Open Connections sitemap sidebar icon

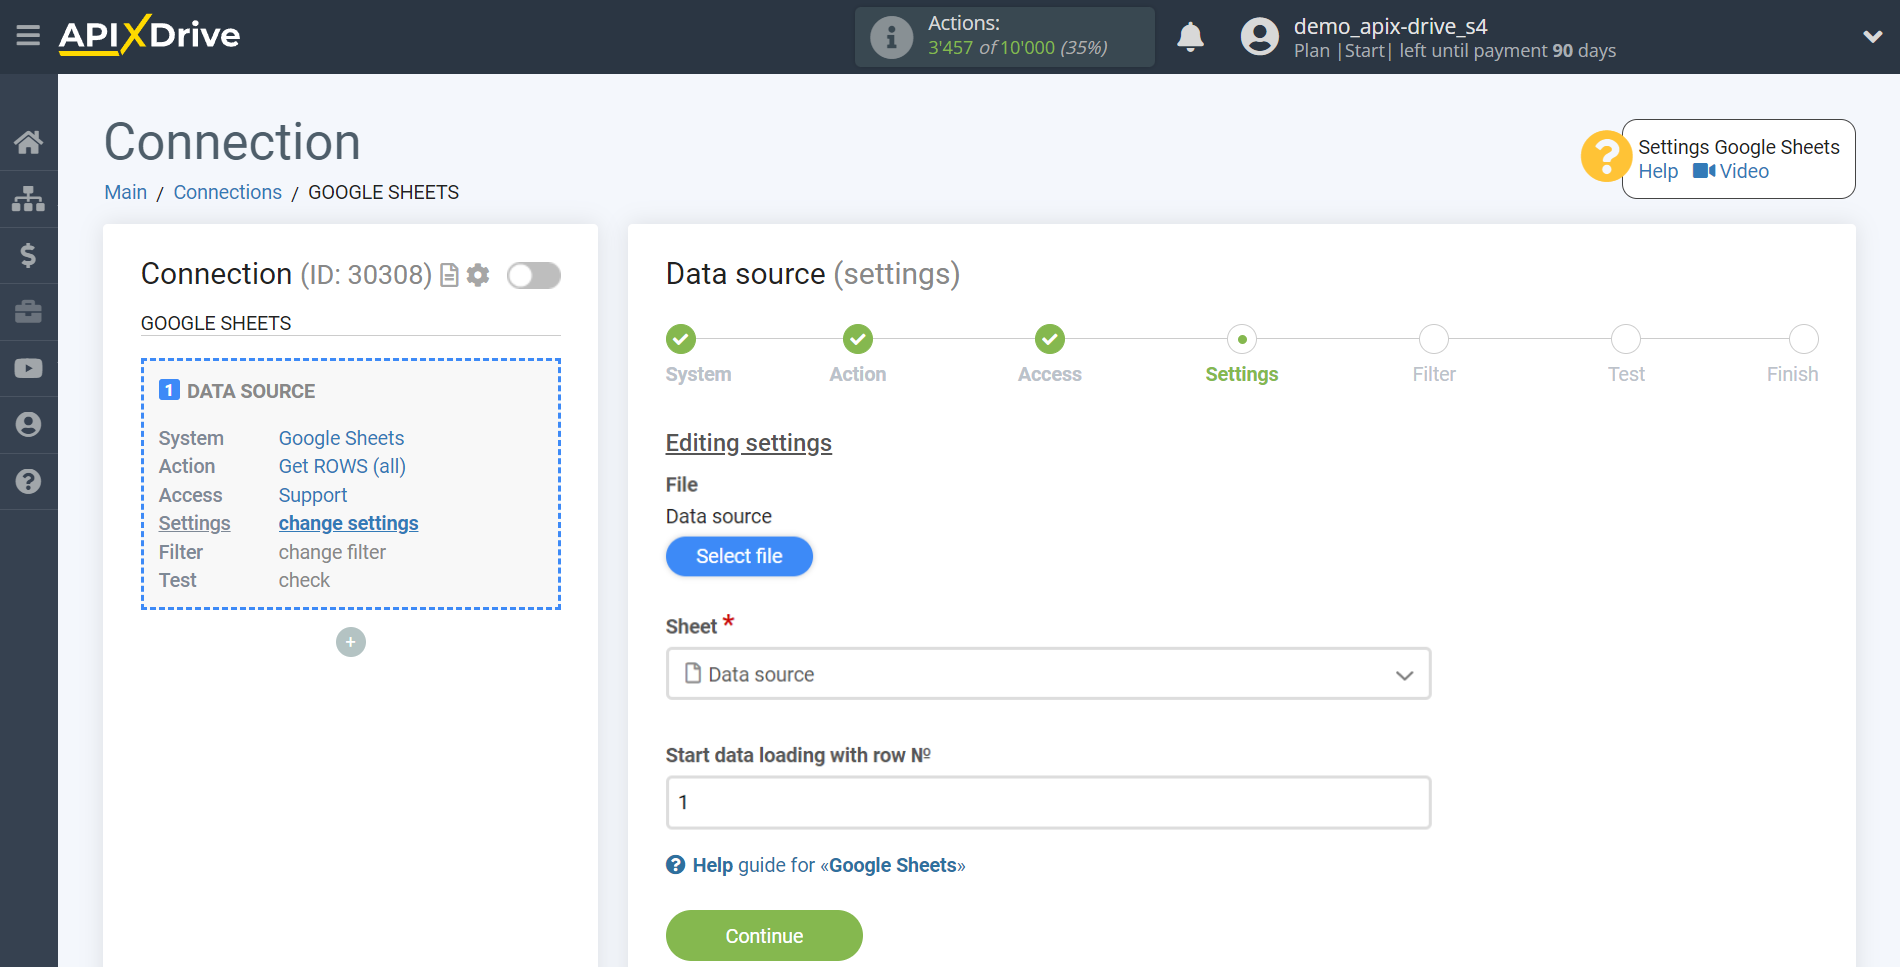pyautogui.click(x=28, y=199)
